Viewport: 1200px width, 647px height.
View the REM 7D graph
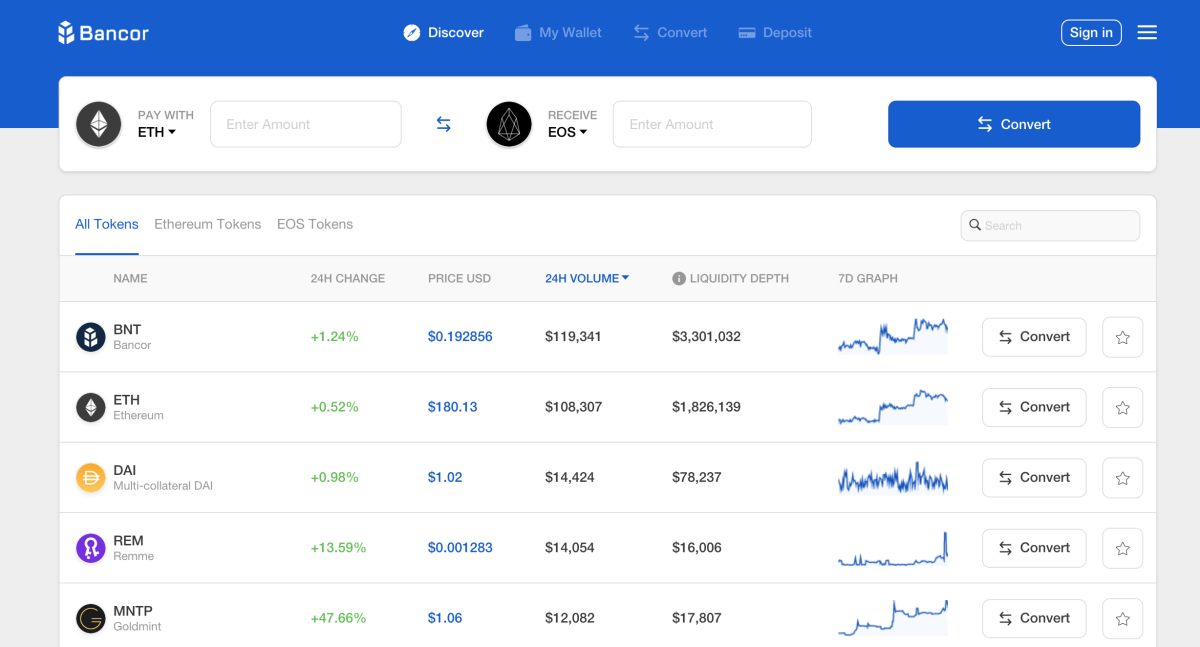(x=892, y=548)
